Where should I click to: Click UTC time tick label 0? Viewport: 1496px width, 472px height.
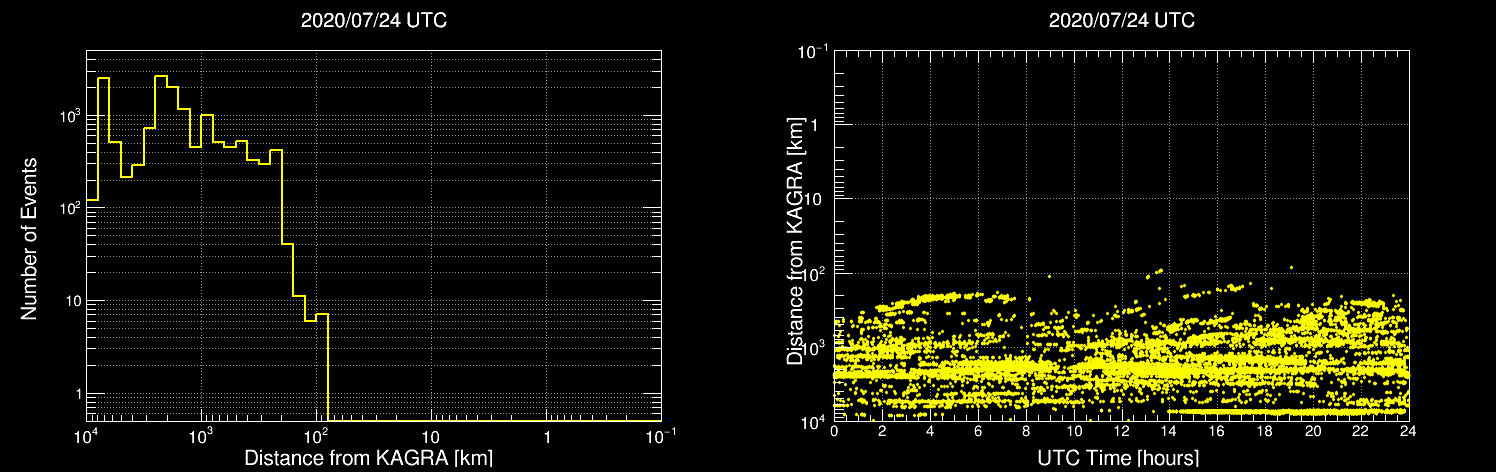click(834, 431)
